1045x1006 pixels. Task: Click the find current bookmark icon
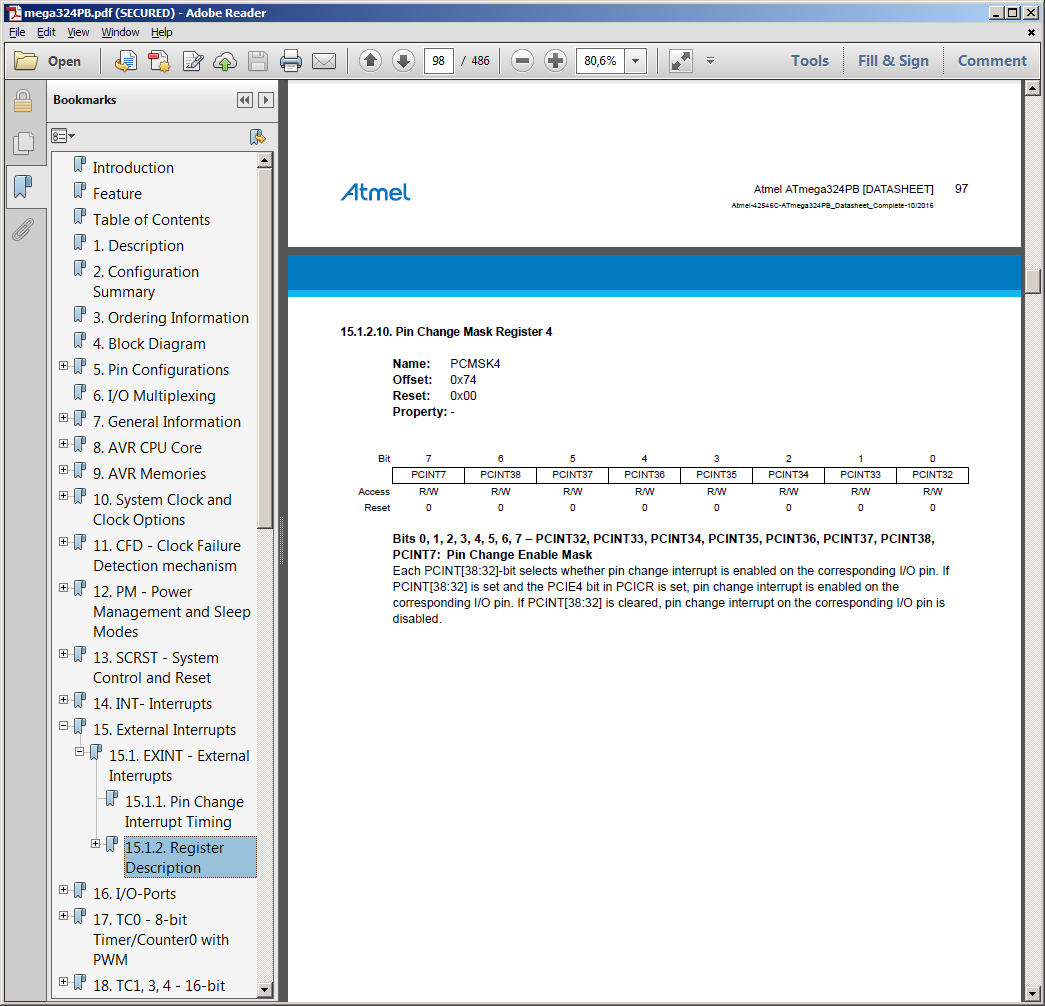point(257,137)
